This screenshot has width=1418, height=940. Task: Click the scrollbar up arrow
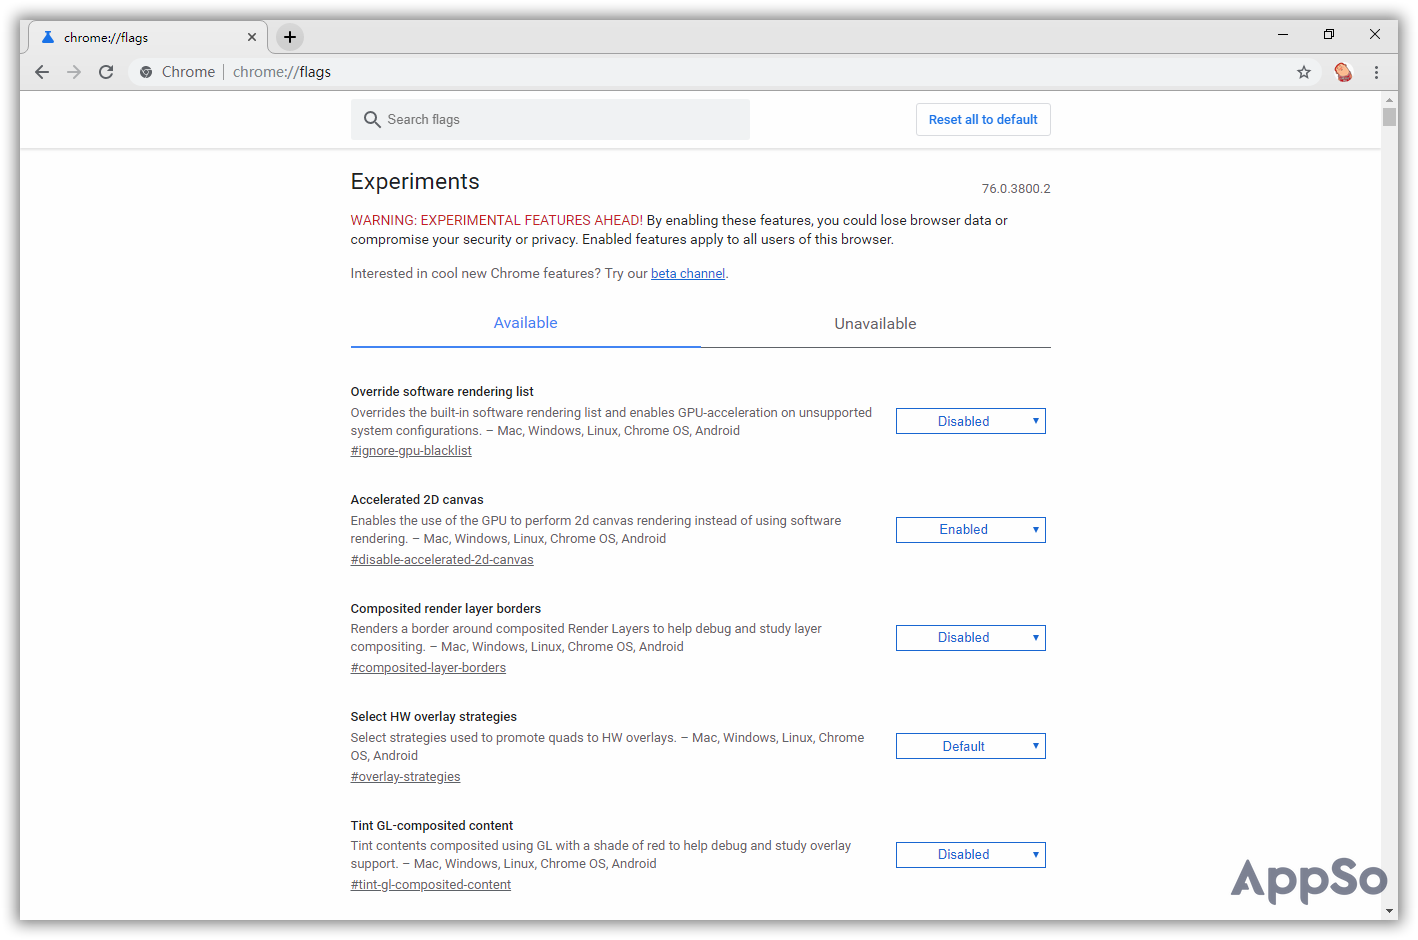[x=1389, y=100]
